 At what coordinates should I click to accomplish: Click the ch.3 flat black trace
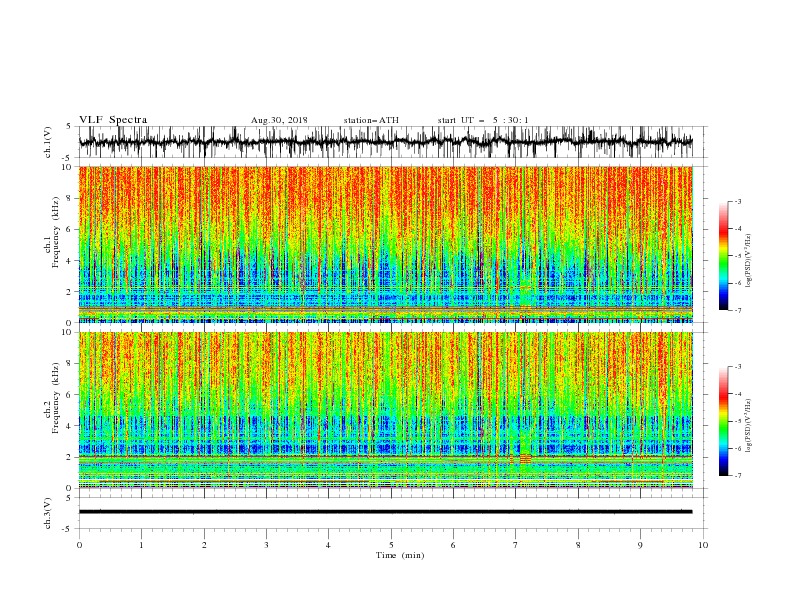386,512
